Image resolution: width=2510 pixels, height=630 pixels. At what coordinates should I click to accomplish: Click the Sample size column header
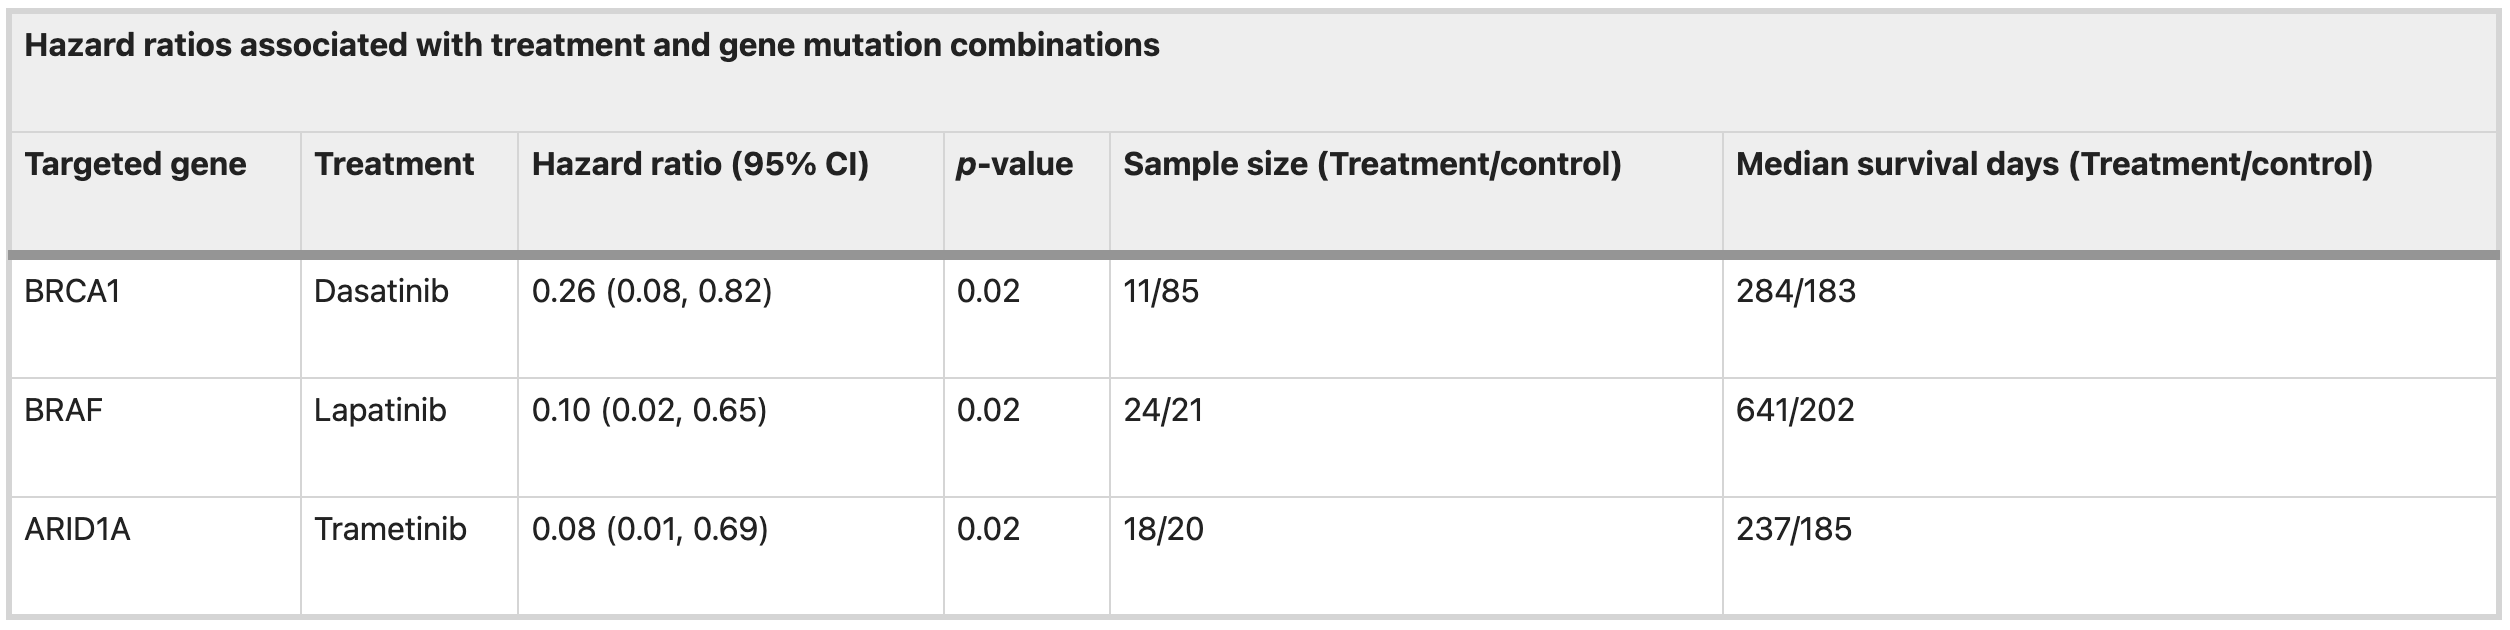point(1372,165)
